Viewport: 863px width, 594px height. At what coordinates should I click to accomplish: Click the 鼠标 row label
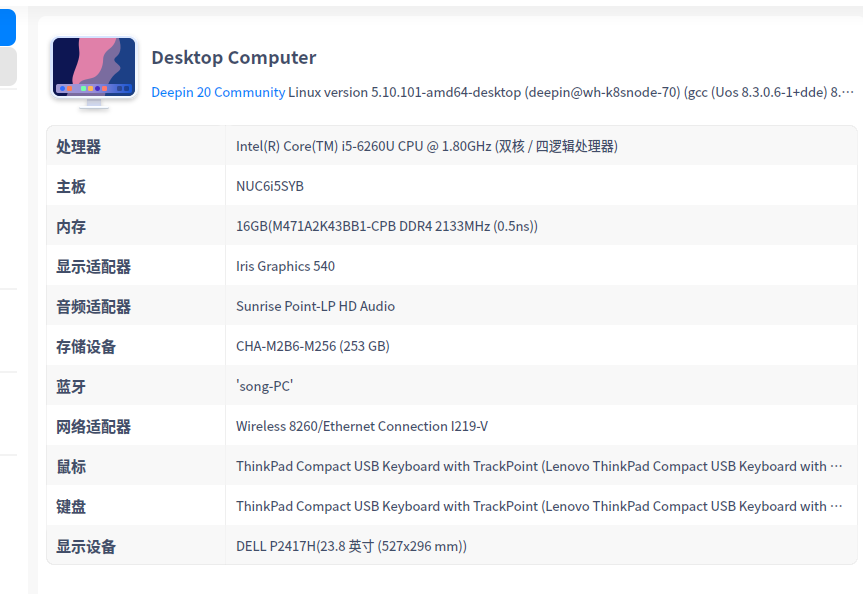point(71,467)
